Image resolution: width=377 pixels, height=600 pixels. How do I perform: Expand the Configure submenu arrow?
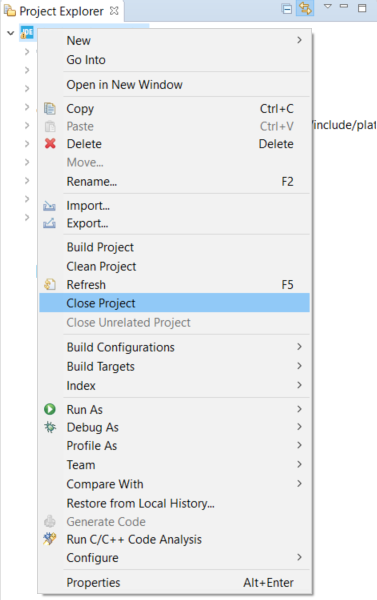299,557
